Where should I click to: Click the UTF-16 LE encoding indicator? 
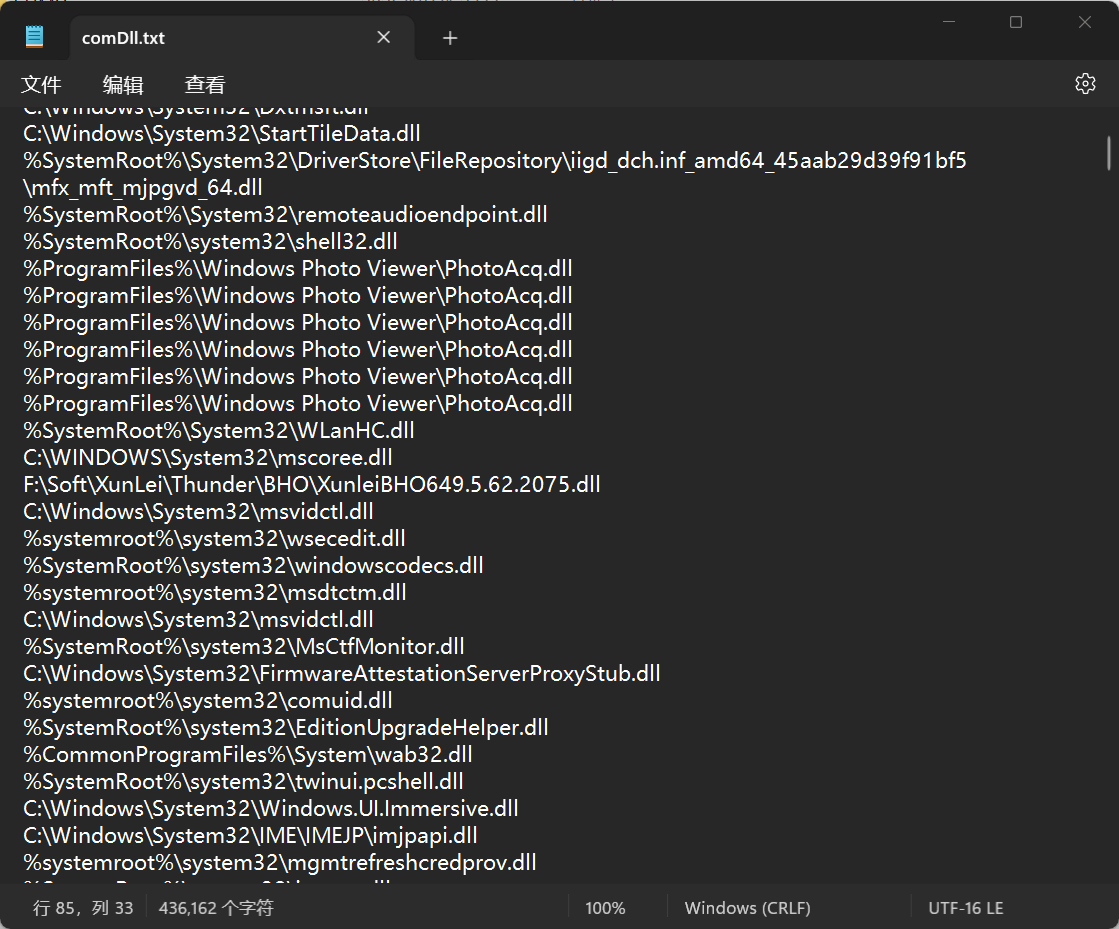(965, 908)
